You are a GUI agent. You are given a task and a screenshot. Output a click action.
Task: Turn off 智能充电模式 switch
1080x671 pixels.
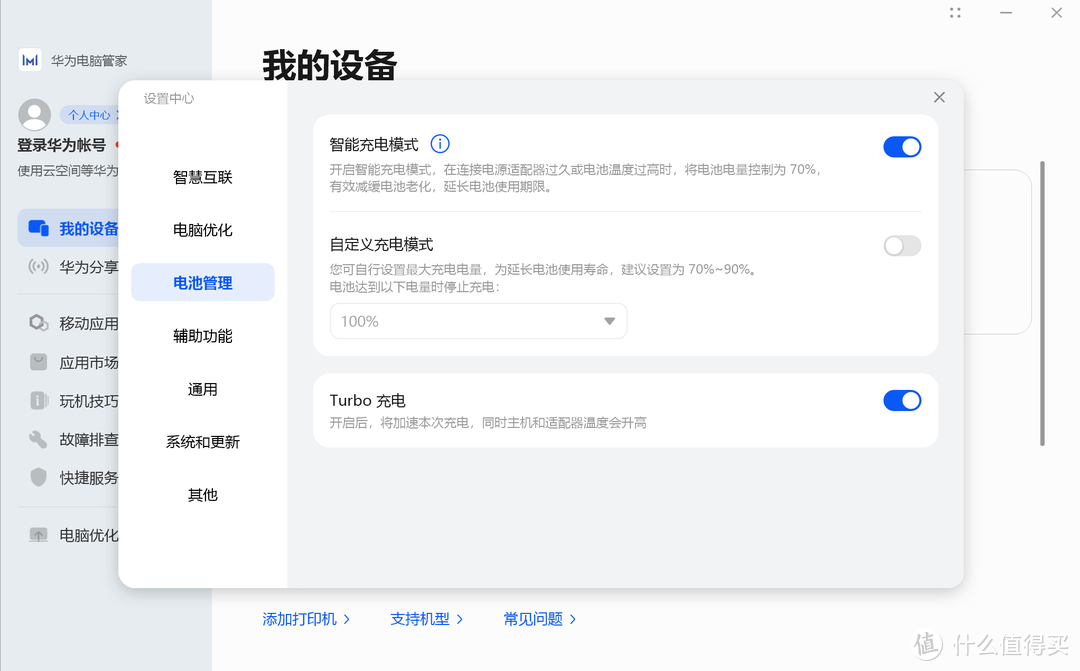902,147
